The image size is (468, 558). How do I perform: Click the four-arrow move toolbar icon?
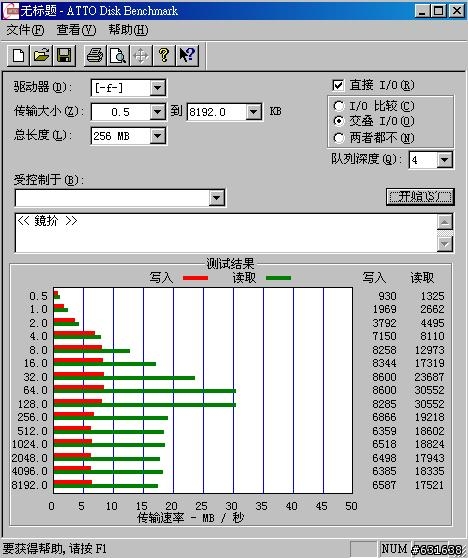(x=141, y=56)
